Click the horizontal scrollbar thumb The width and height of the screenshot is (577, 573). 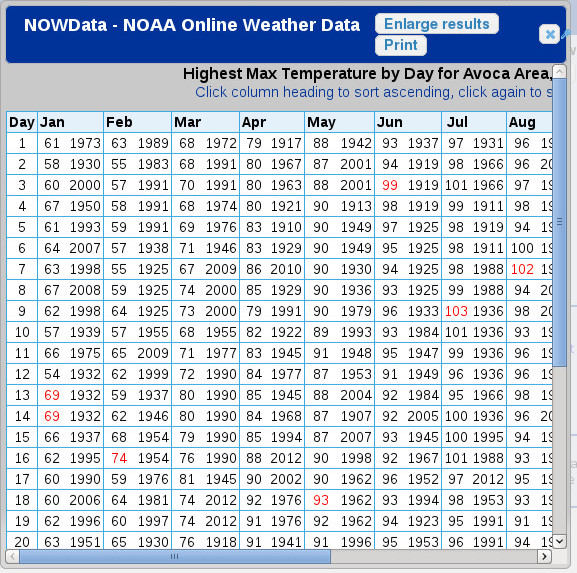click(175, 556)
